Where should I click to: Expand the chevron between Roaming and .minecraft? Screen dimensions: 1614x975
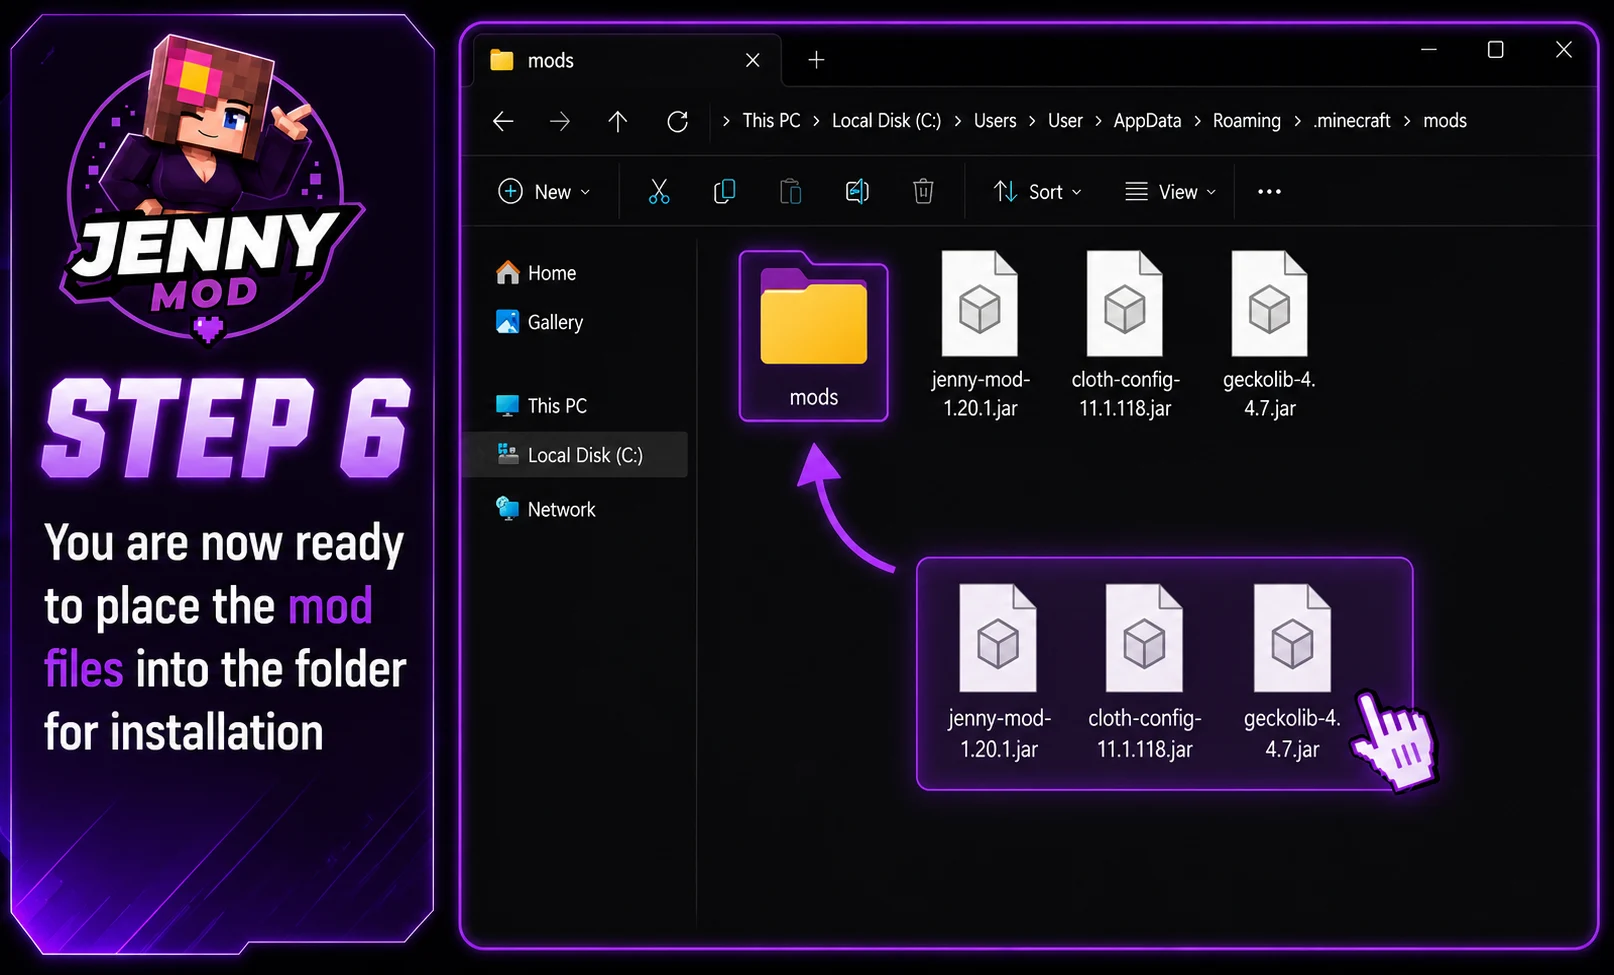click(x=1297, y=121)
